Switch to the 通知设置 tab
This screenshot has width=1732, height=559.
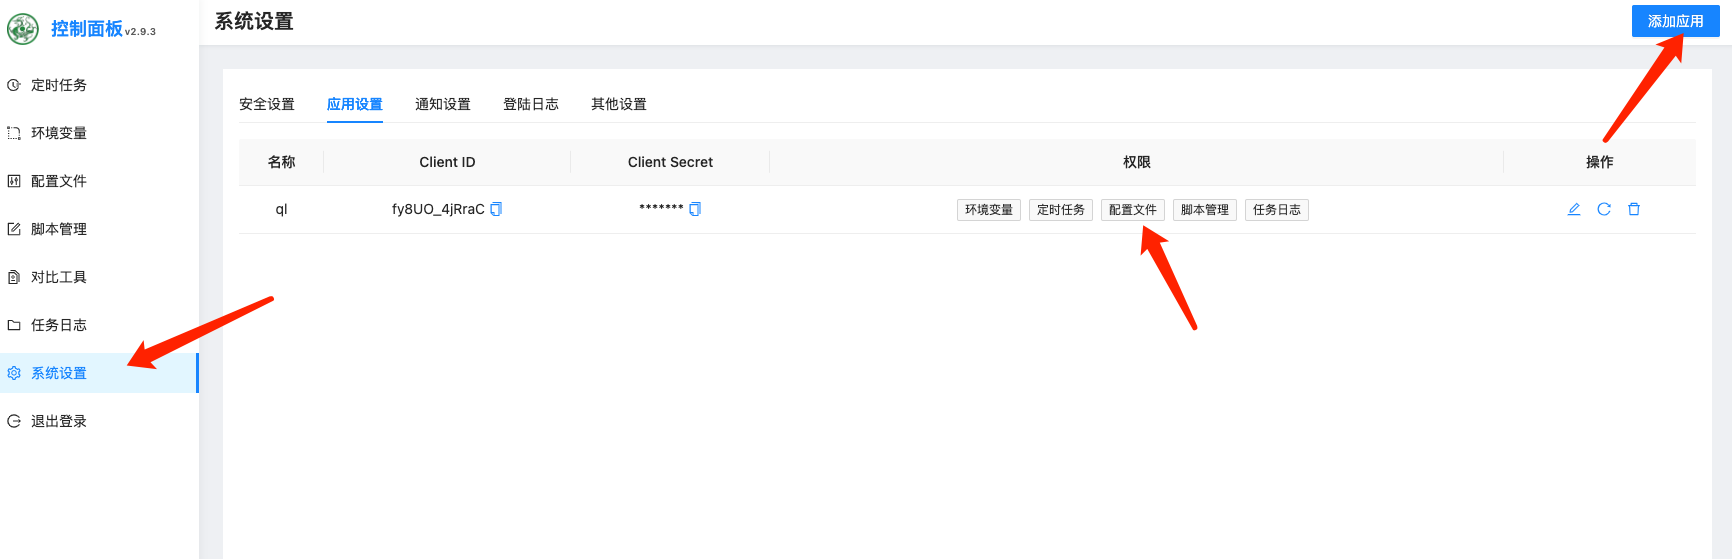pyautogui.click(x=443, y=104)
